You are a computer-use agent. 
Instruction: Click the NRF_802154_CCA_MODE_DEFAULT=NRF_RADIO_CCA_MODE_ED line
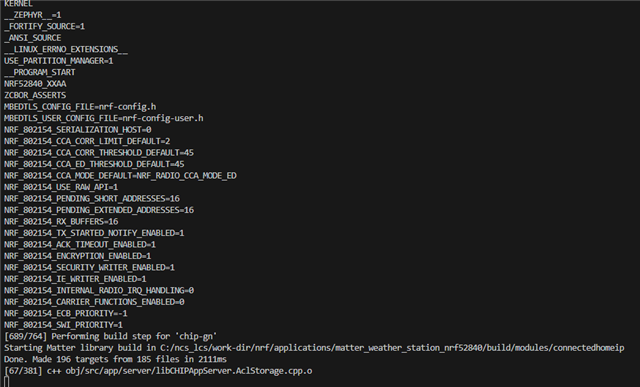point(120,176)
